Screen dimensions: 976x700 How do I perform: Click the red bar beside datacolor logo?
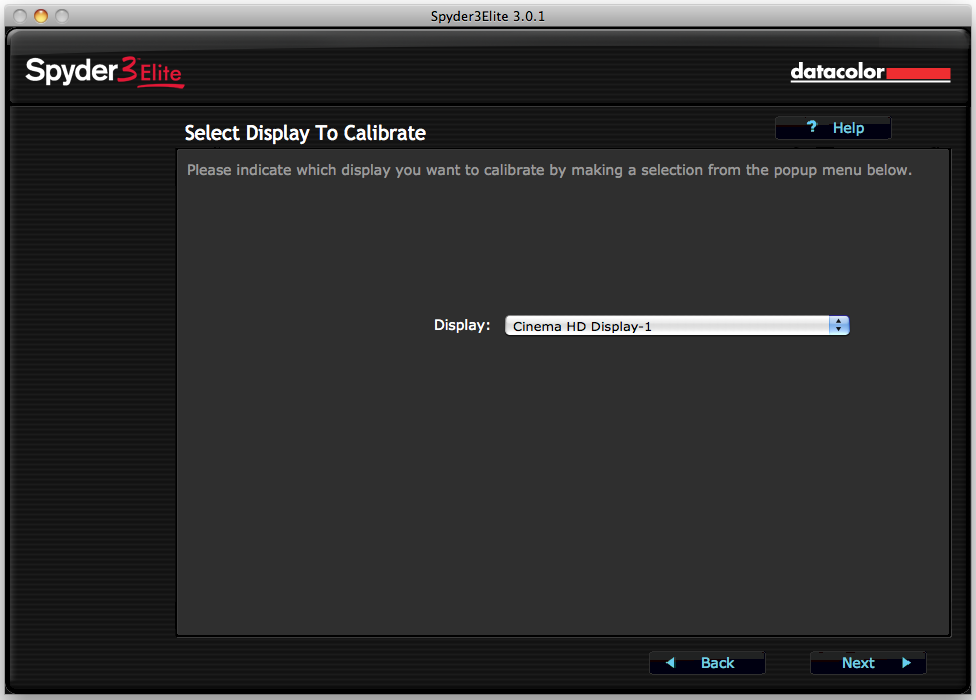tap(918, 74)
